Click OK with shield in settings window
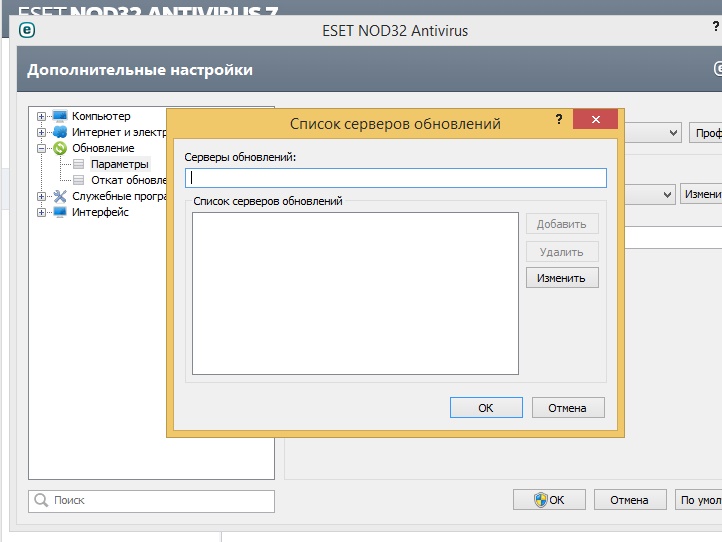This screenshot has width=722, height=542. [549, 500]
